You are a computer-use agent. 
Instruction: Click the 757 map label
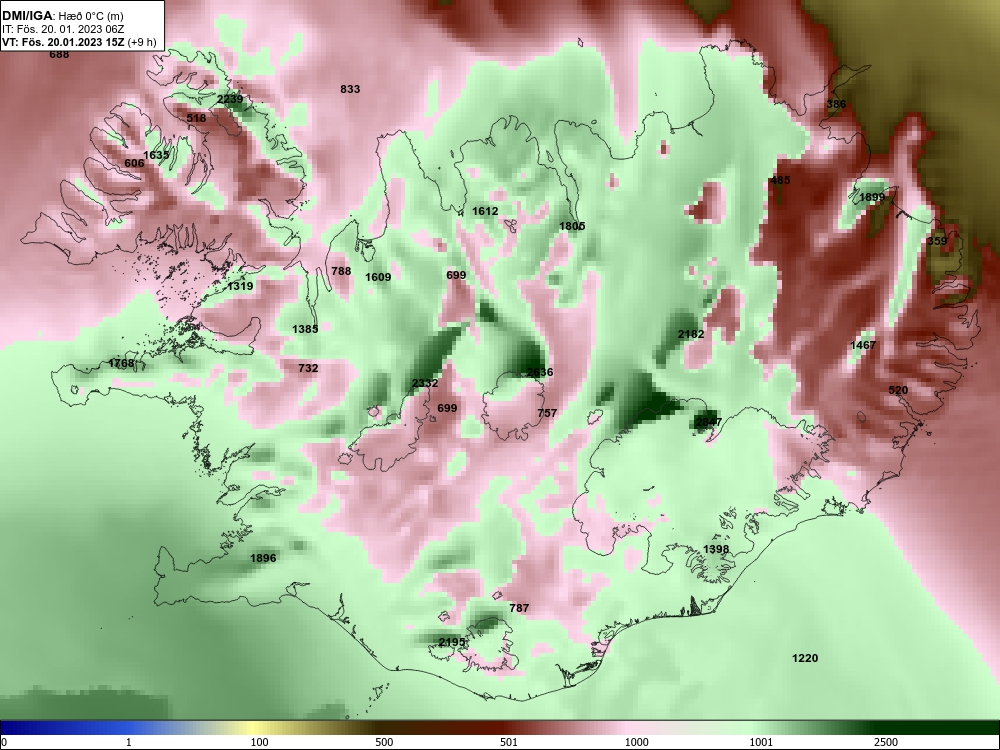(x=547, y=413)
